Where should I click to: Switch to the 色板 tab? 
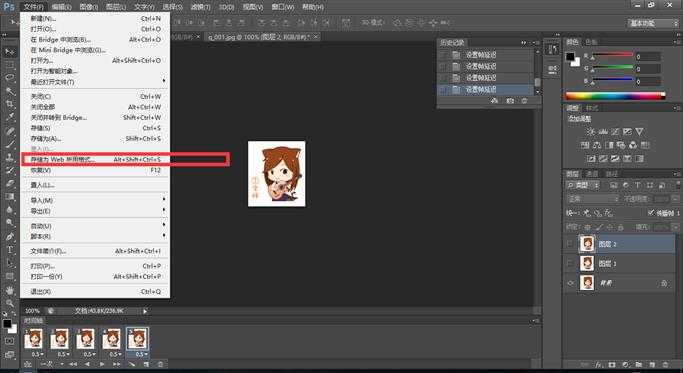[x=591, y=42]
